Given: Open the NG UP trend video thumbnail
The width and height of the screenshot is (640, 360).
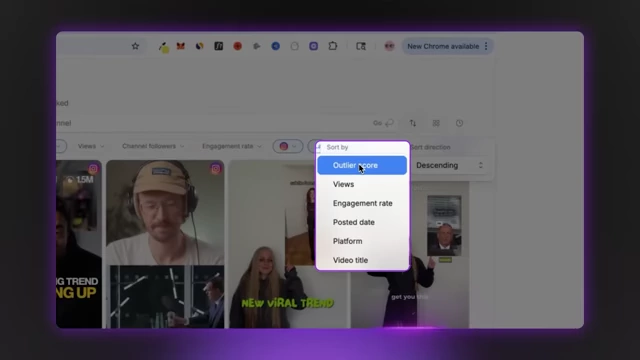Looking at the screenshot, I should point(79,244).
